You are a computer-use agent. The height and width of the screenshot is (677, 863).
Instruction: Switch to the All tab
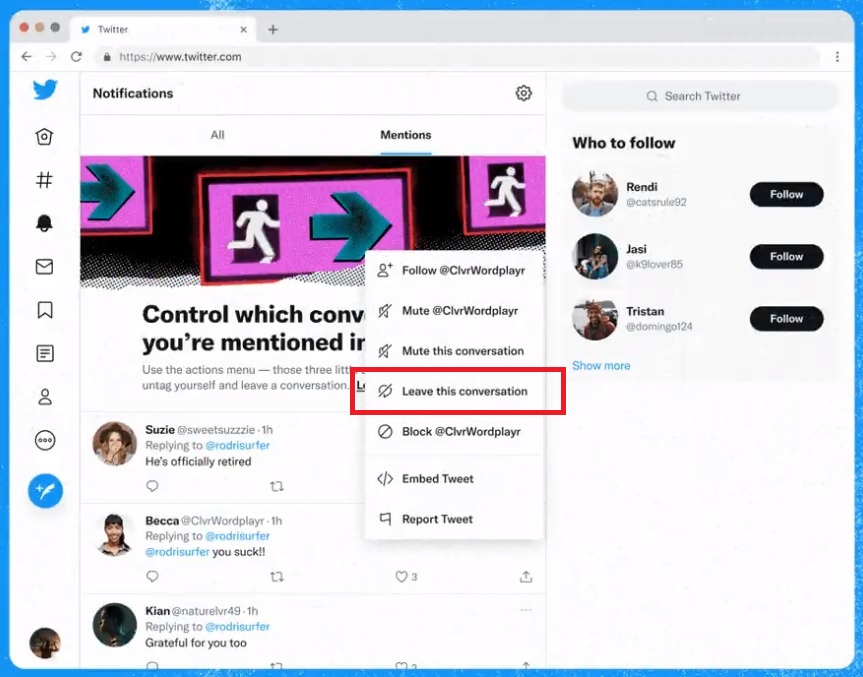(217, 135)
